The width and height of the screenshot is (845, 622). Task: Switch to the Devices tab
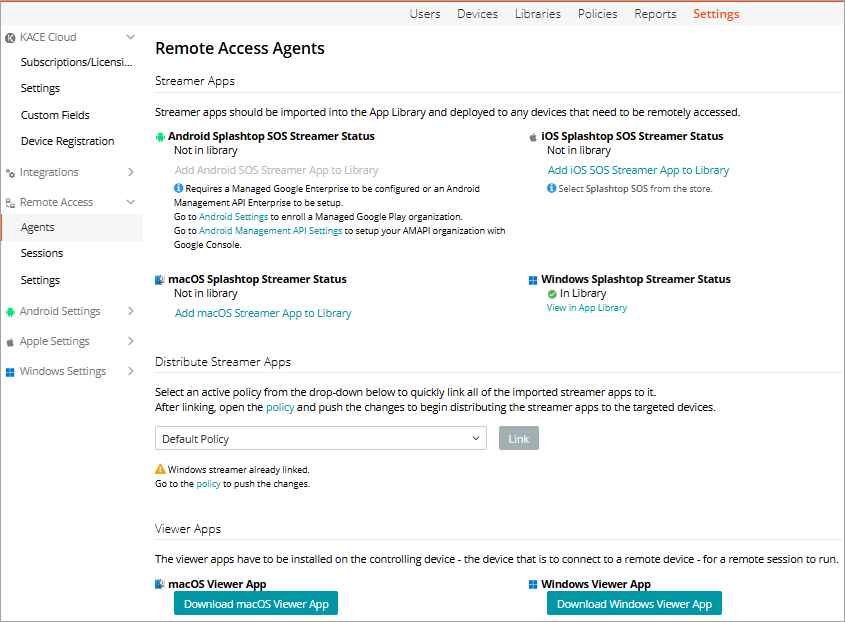(x=477, y=14)
